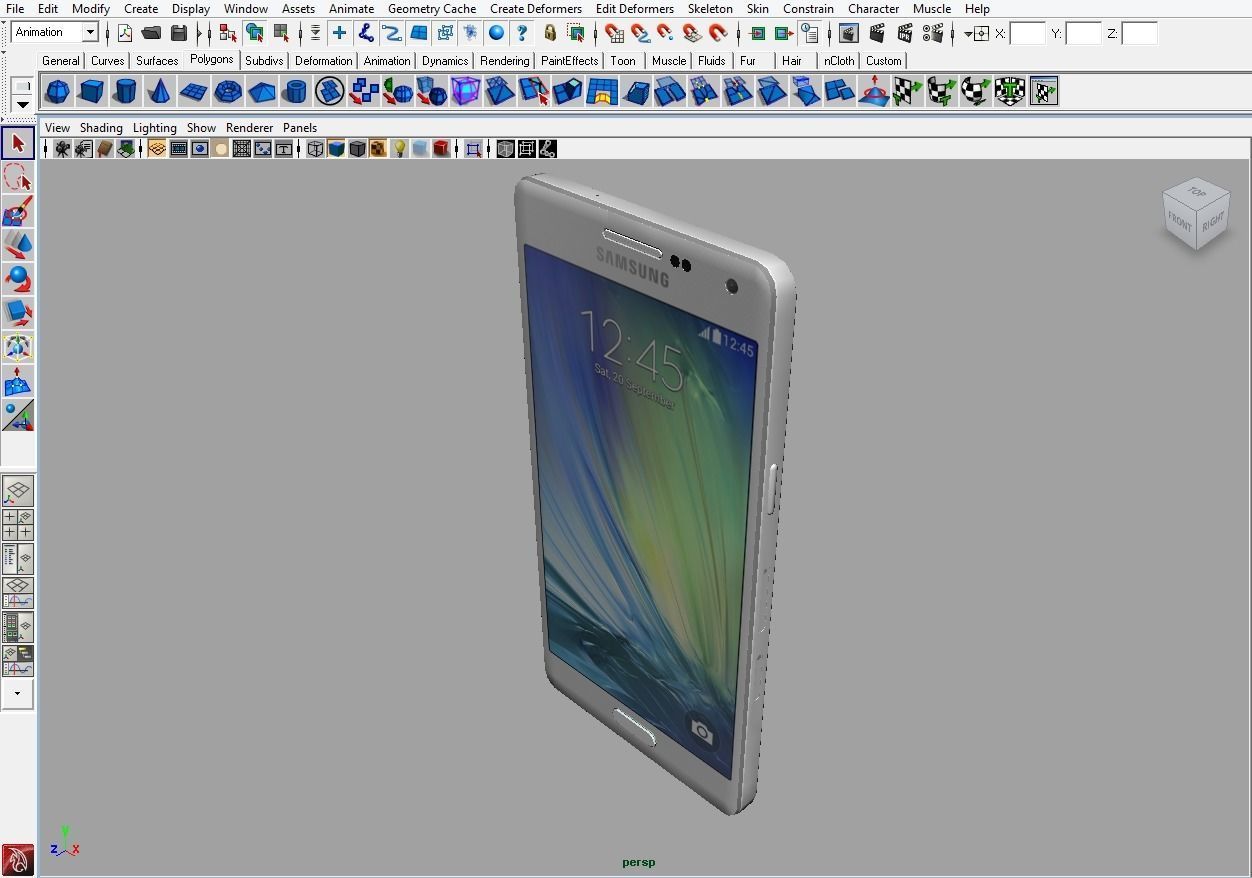Viewport: 1252px width, 878px height.
Task: Activate the Scale tool
Action: (x=18, y=313)
